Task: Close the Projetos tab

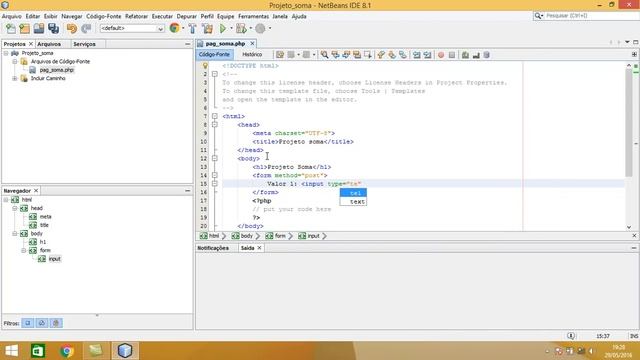Action: (31, 44)
